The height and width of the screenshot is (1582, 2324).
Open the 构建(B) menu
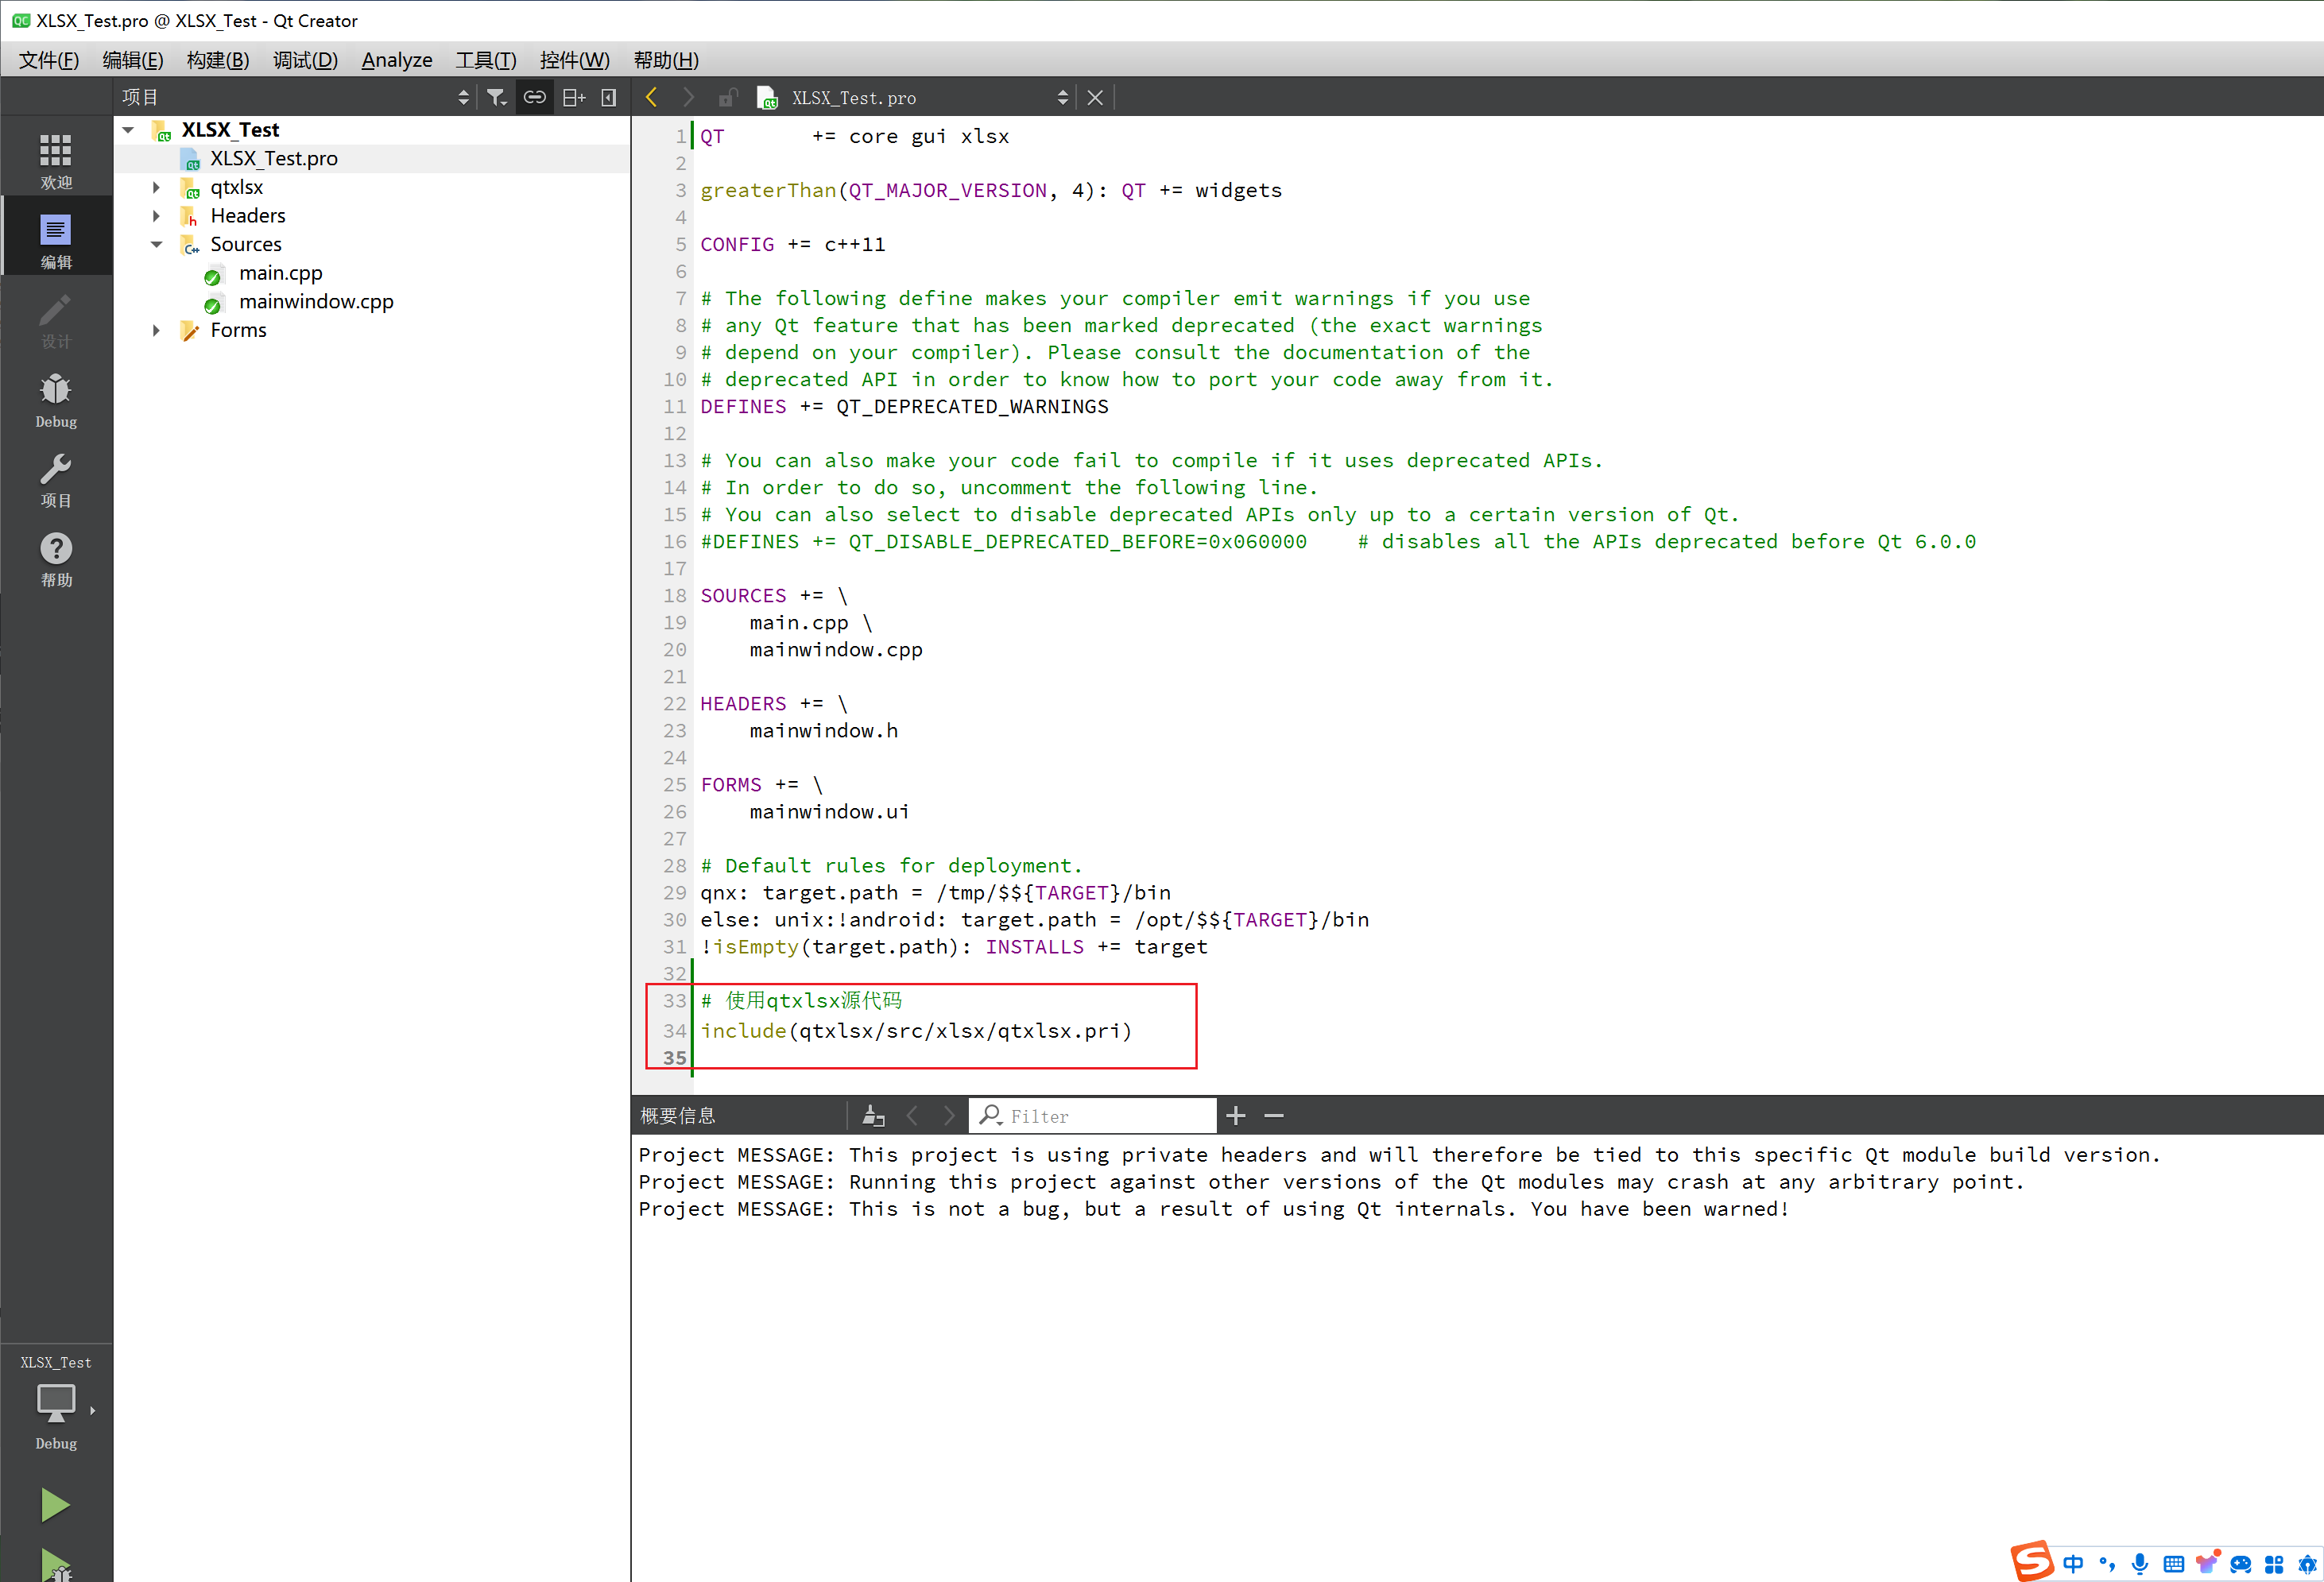pyautogui.click(x=217, y=60)
